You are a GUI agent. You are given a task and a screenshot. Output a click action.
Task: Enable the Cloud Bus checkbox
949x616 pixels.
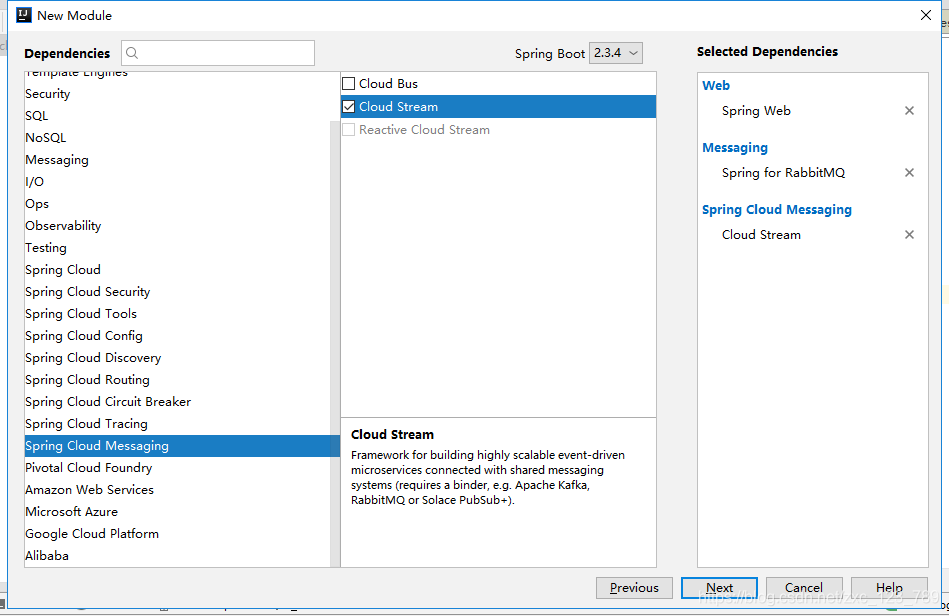pos(349,84)
